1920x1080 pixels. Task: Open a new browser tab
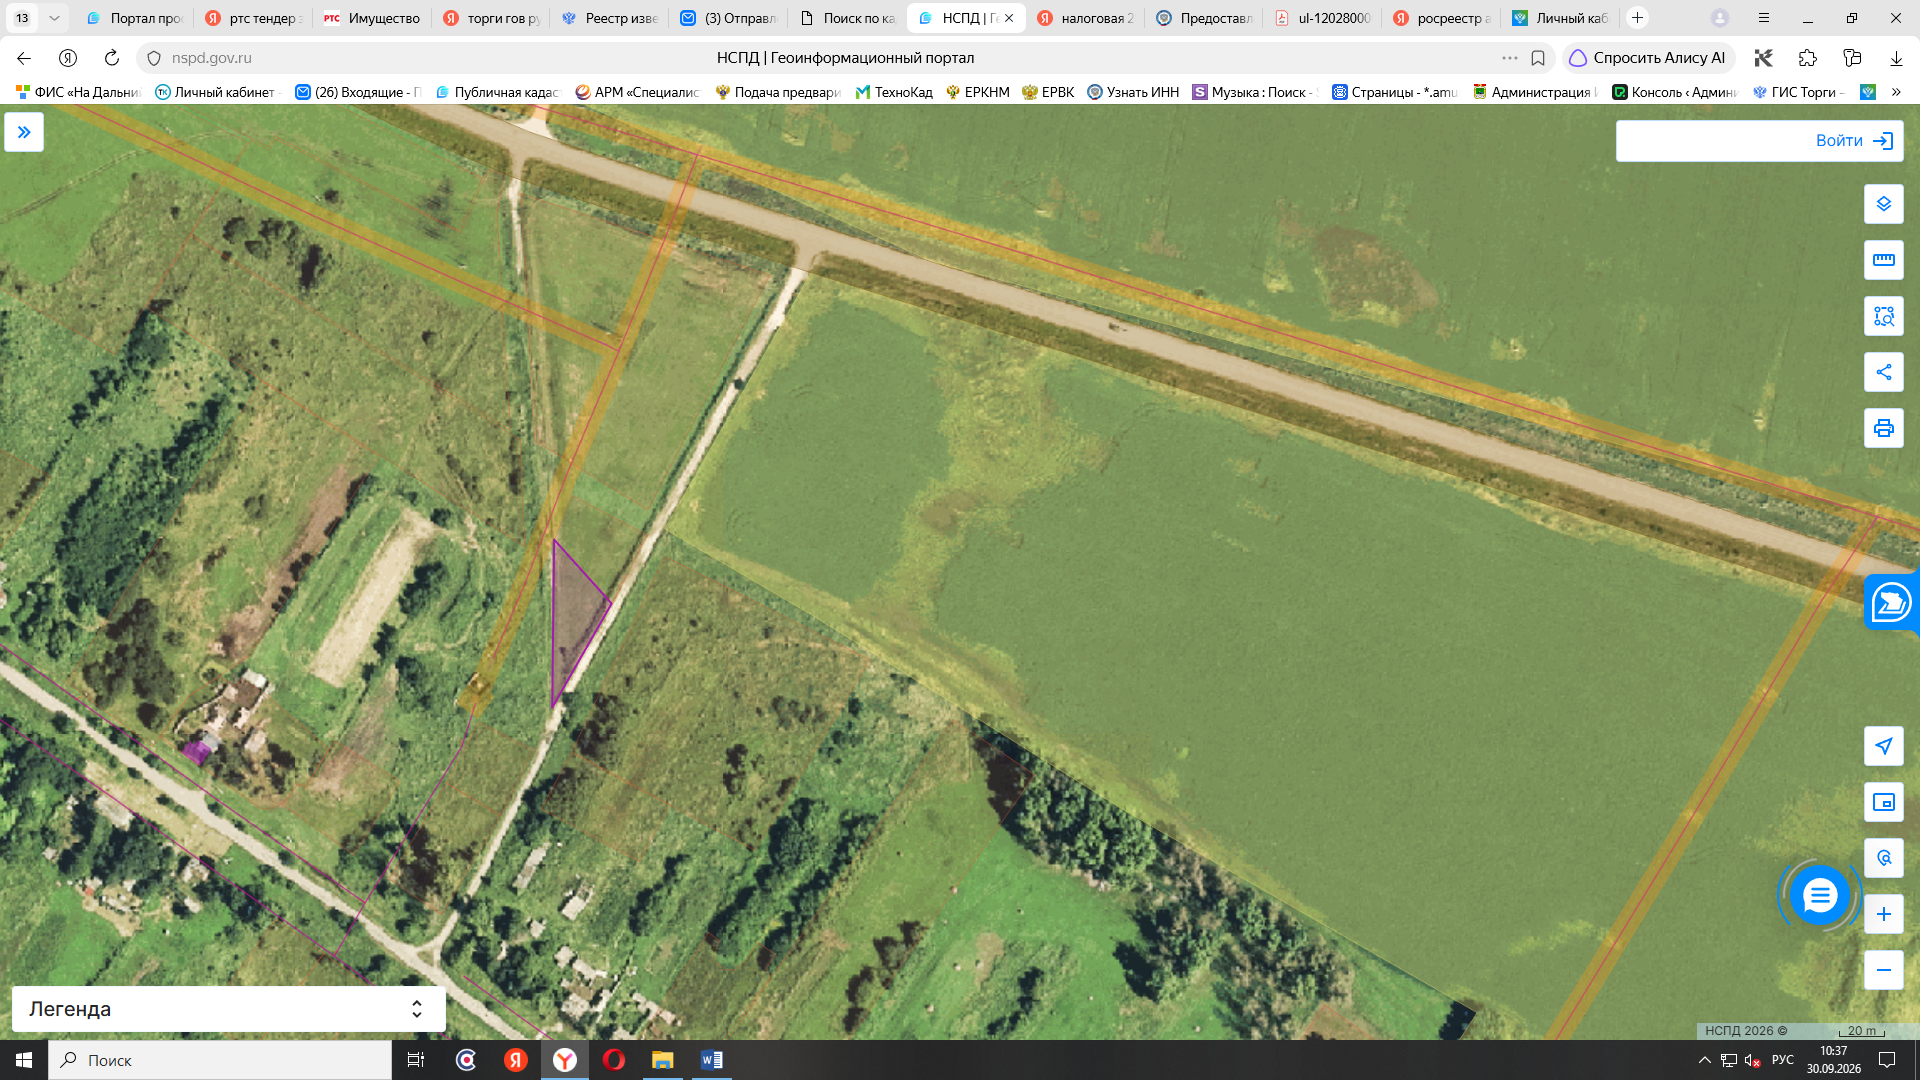[x=1637, y=18]
